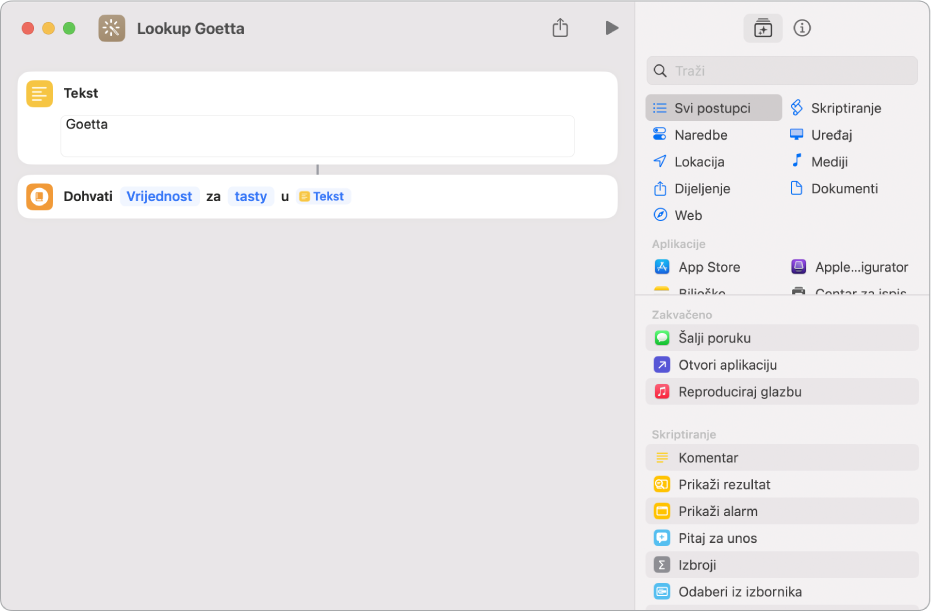Open the shortcut icon chooser

[x=112, y=28]
